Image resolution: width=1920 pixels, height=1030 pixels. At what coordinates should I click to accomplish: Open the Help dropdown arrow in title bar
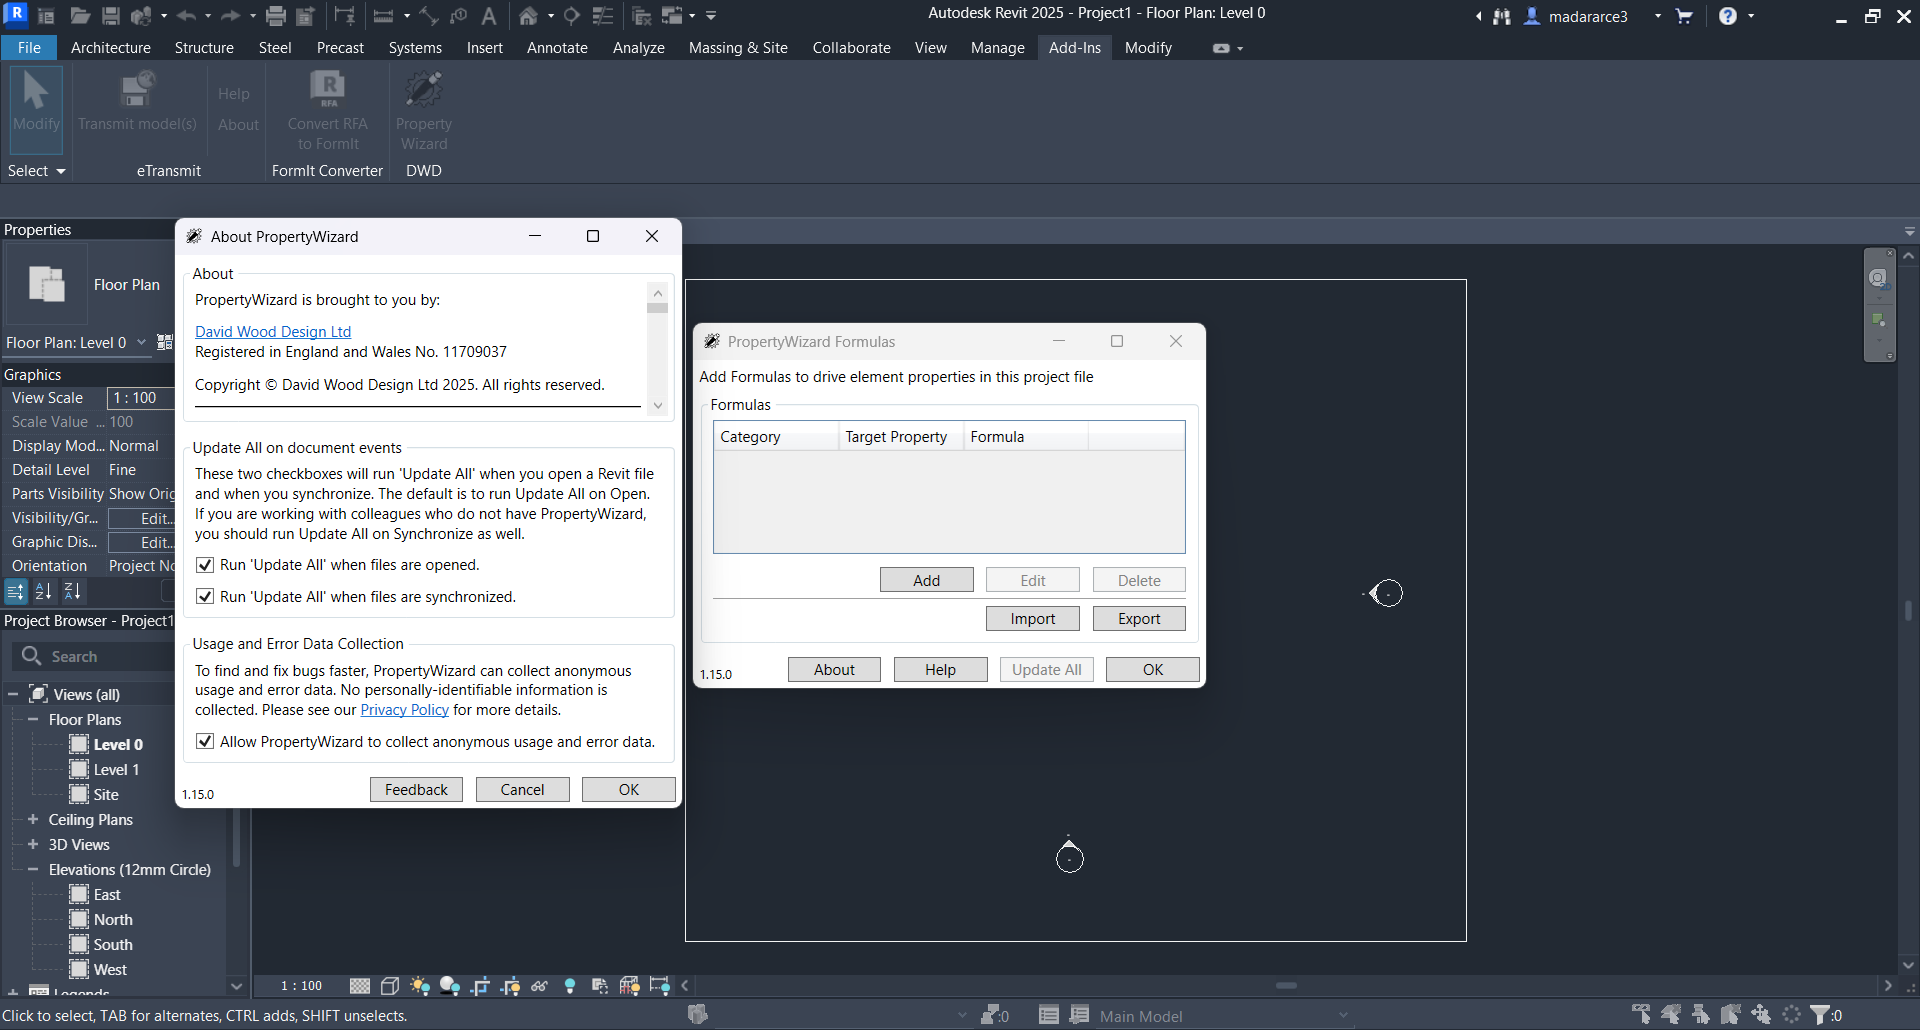[1751, 16]
